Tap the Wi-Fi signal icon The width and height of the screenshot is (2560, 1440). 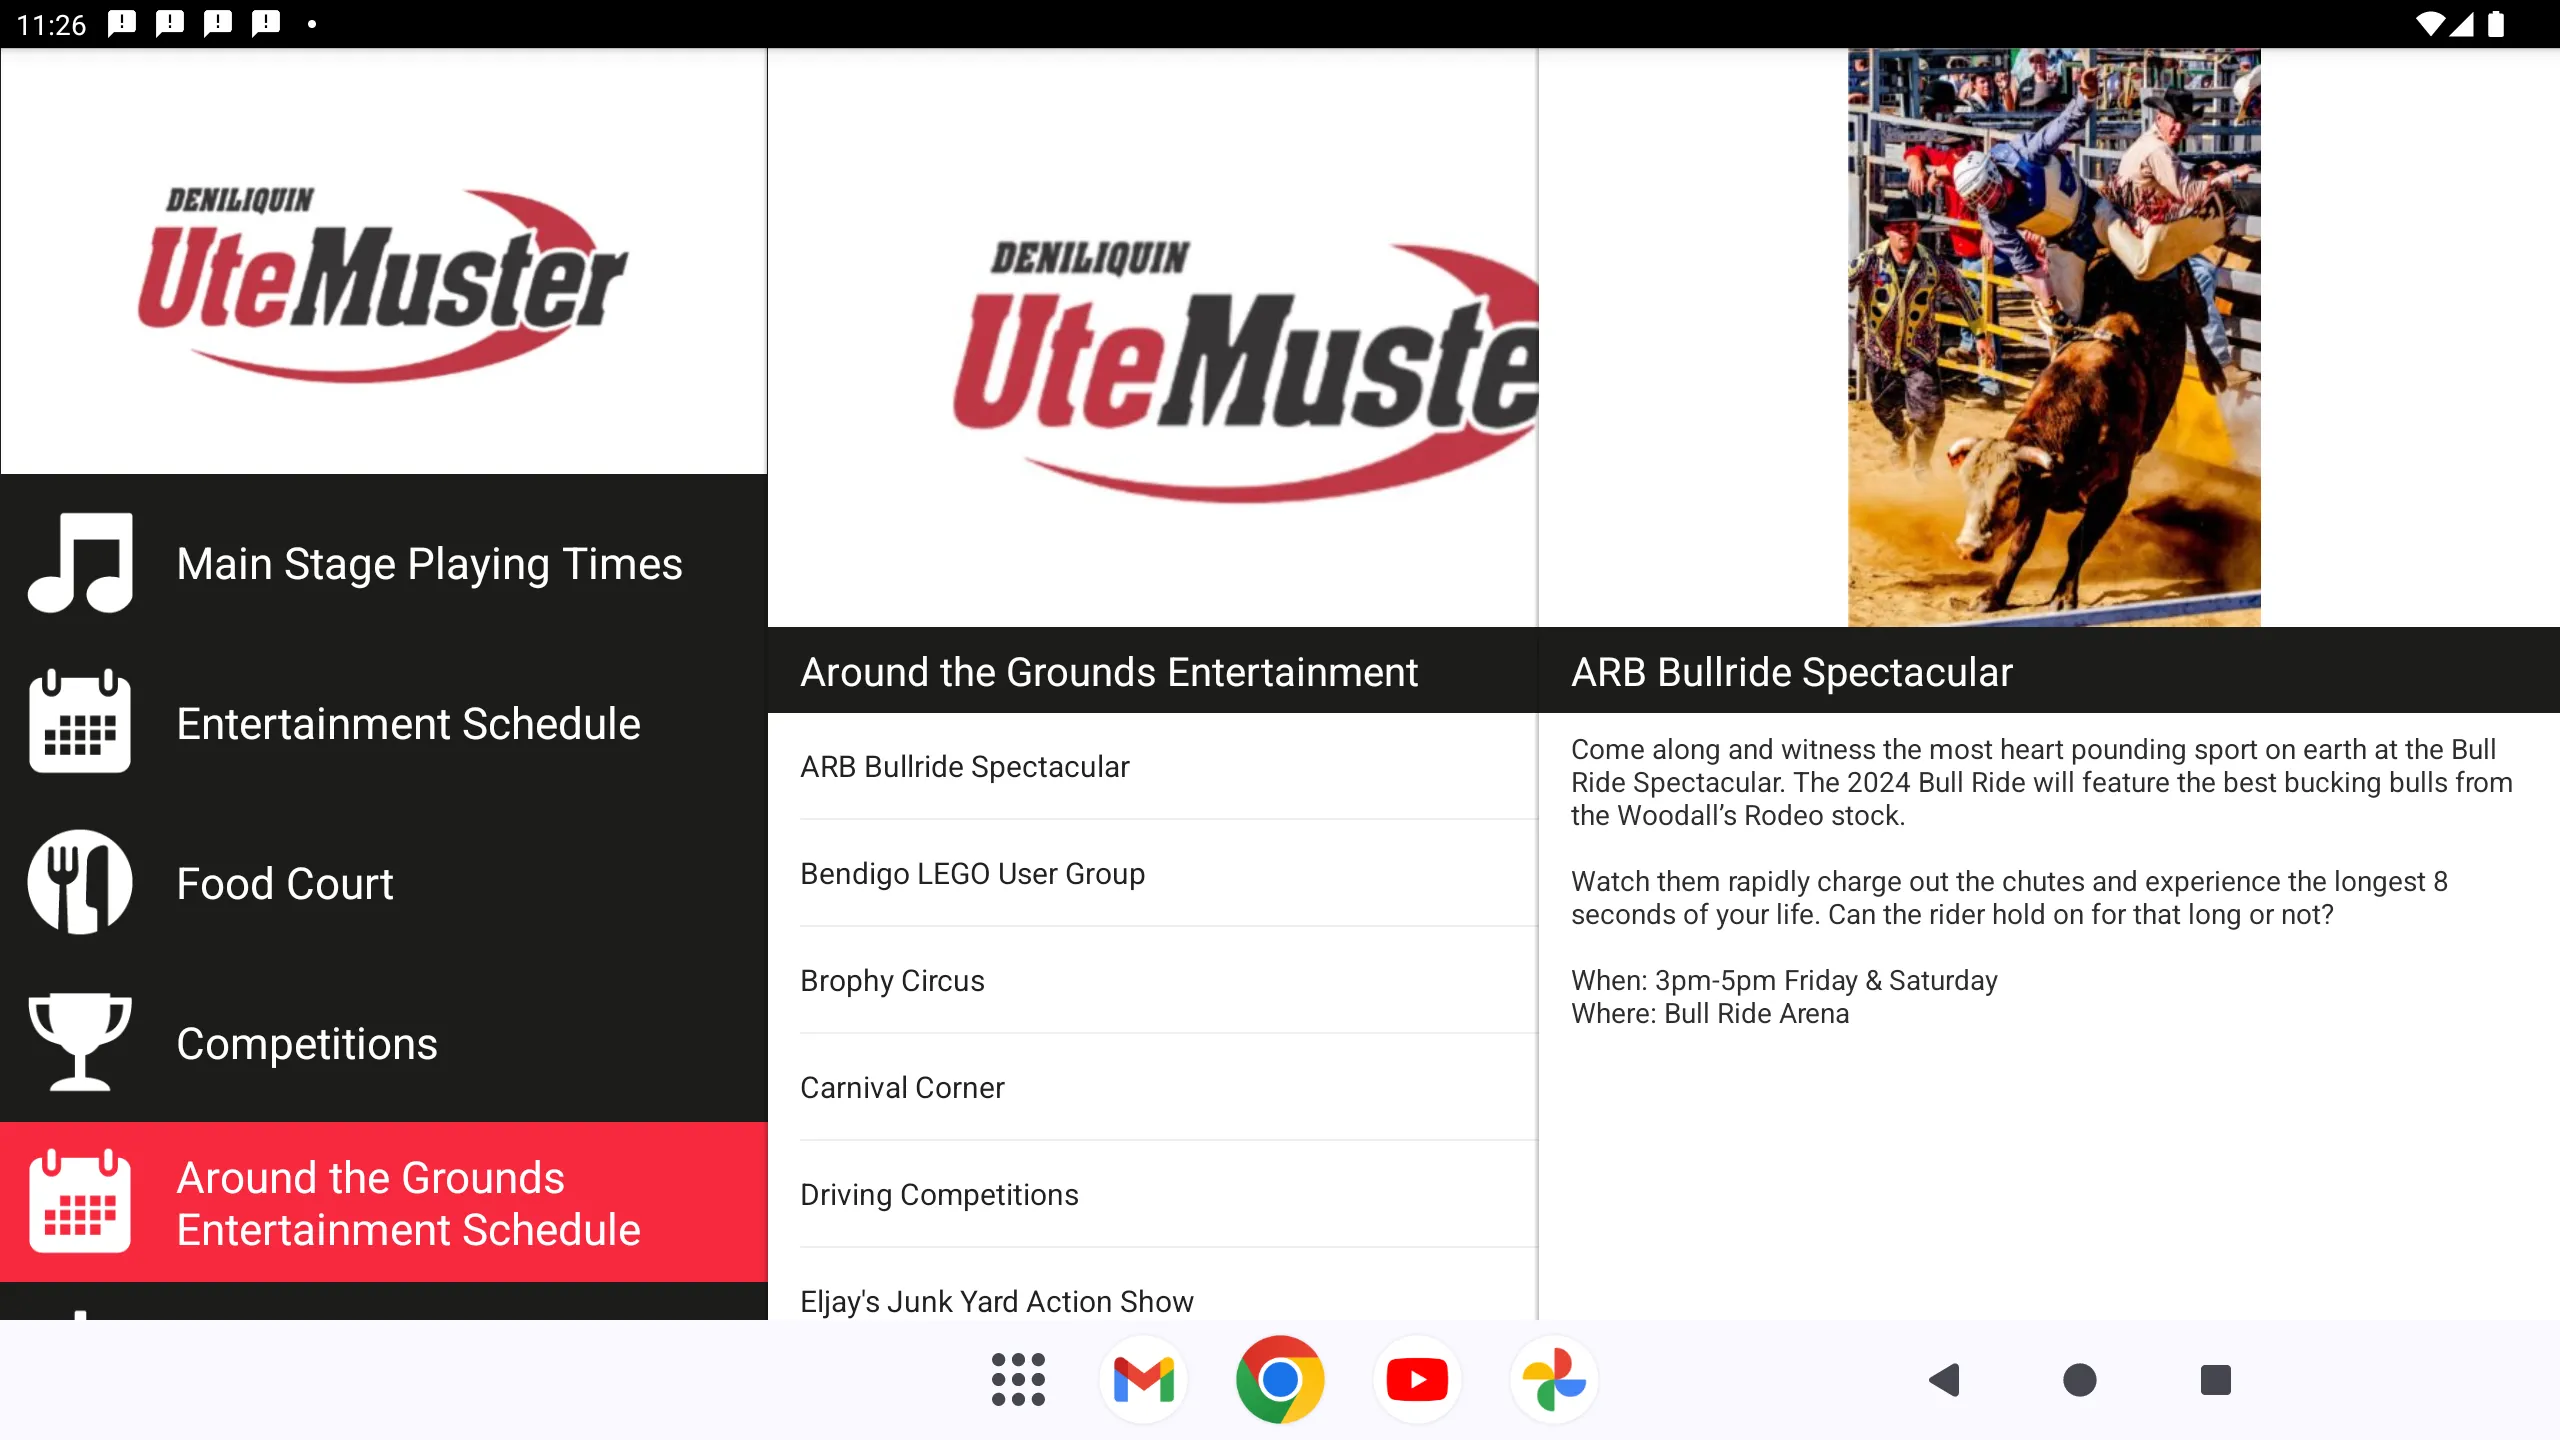(x=2428, y=24)
